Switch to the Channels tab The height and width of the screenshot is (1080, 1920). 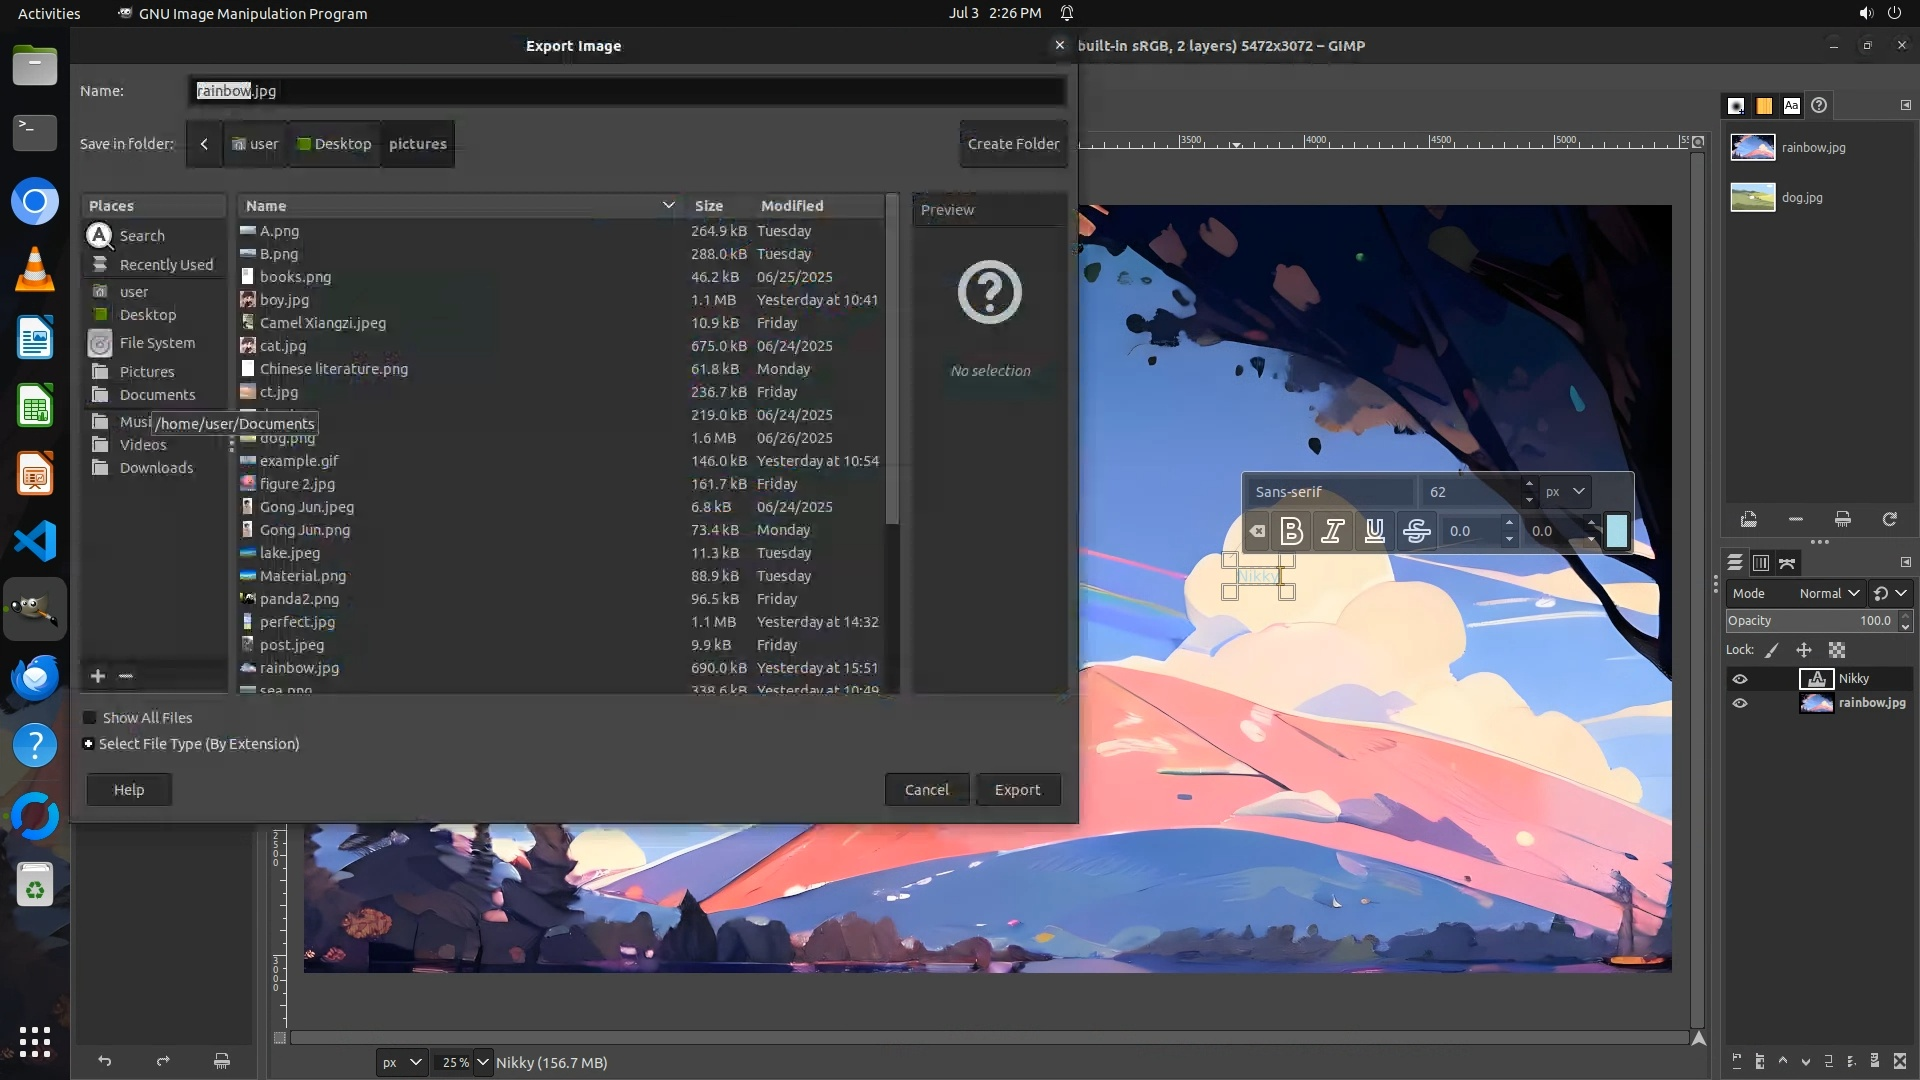tap(1761, 563)
